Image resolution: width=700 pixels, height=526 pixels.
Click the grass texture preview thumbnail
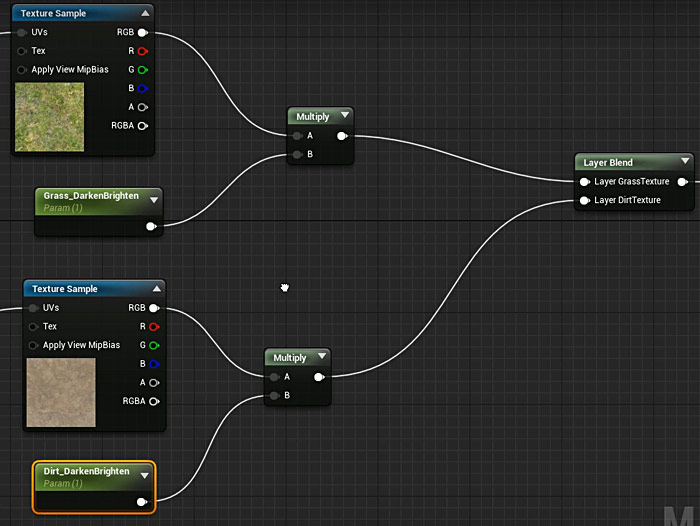(50, 117)
